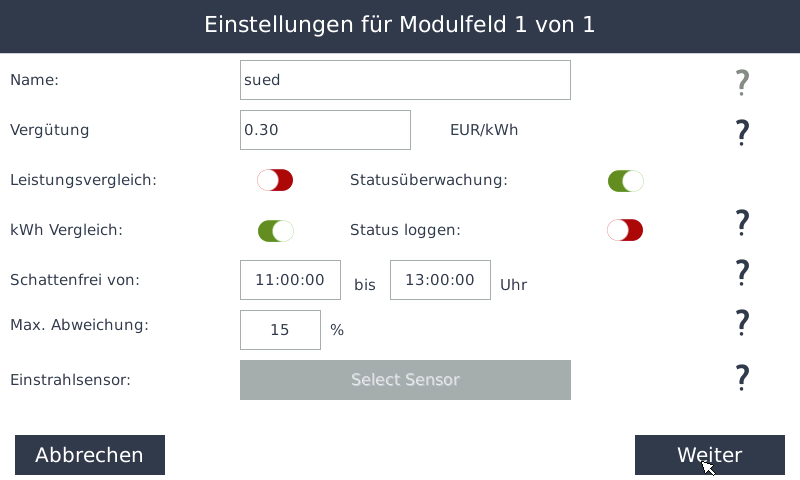Disable the Statusüberwachung toggle

click(x=626, y=181)
